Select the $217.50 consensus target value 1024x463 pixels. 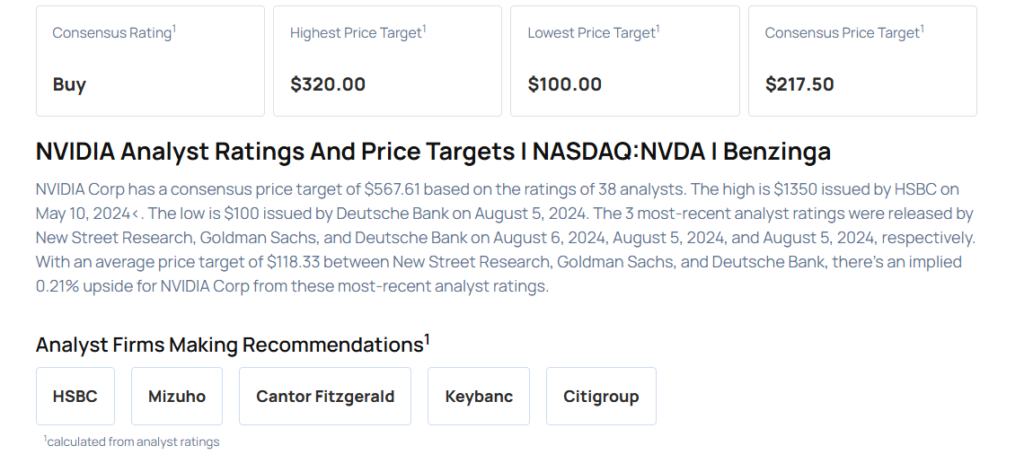point(800,84)
